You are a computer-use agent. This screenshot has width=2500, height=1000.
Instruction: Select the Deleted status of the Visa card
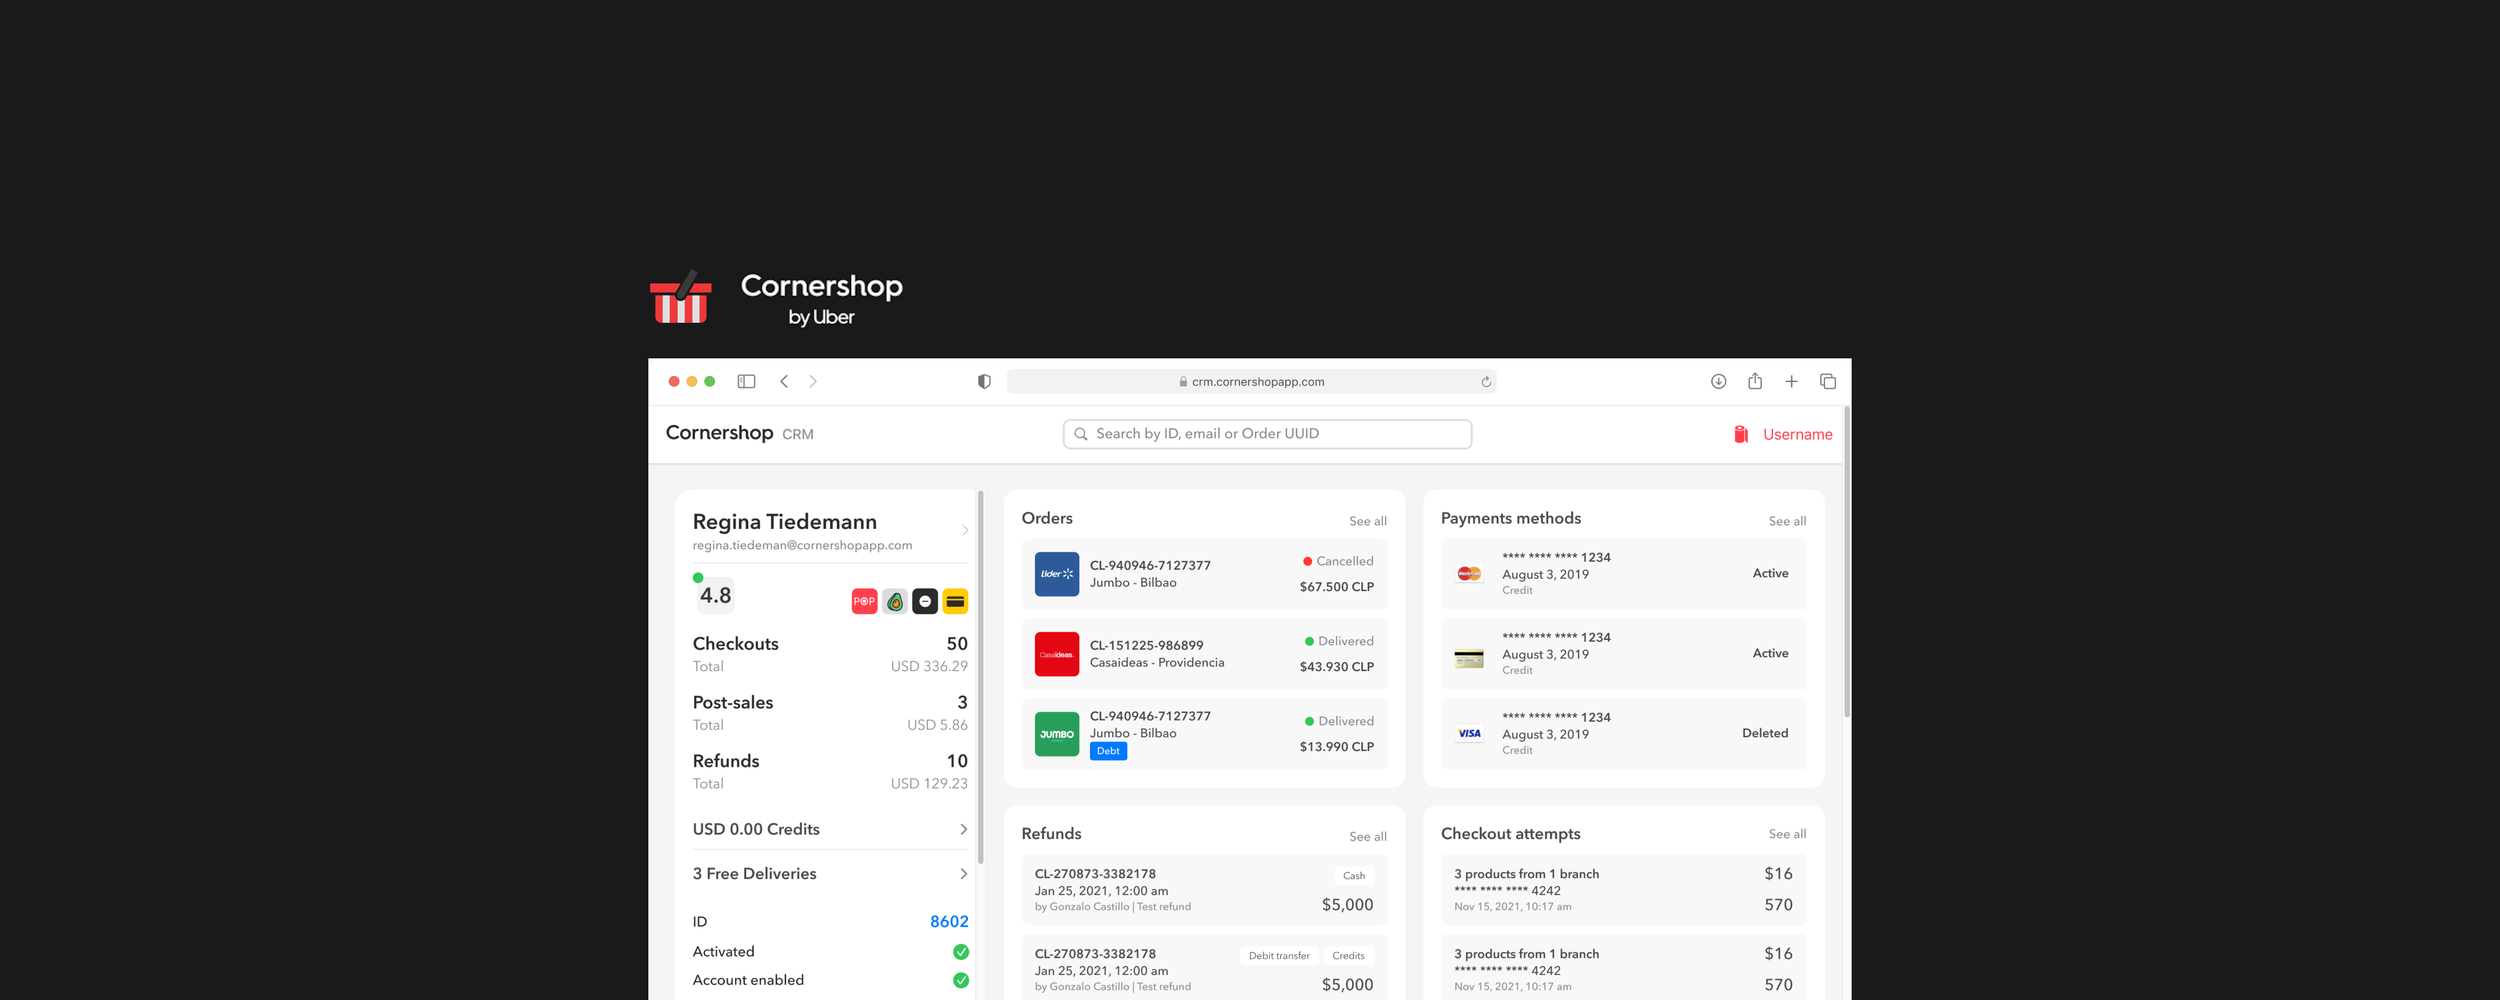[1765, 733]
